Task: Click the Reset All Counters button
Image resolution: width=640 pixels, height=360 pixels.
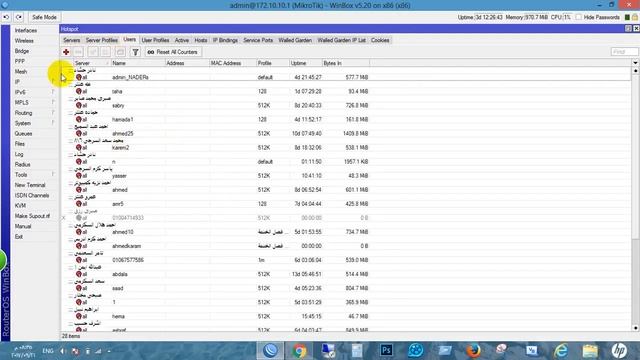Action: (x=173, y=52)
